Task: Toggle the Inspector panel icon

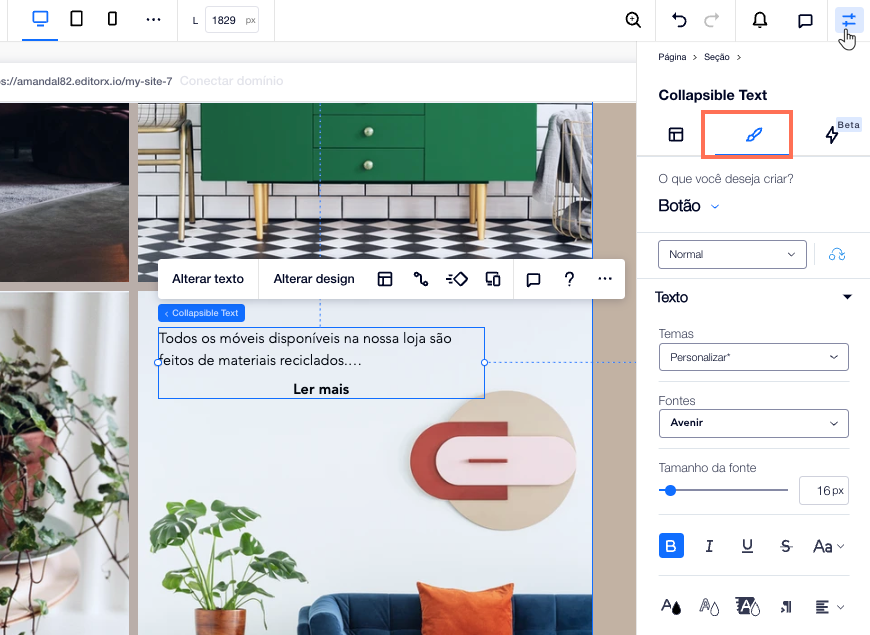Action: click(848, 21)
